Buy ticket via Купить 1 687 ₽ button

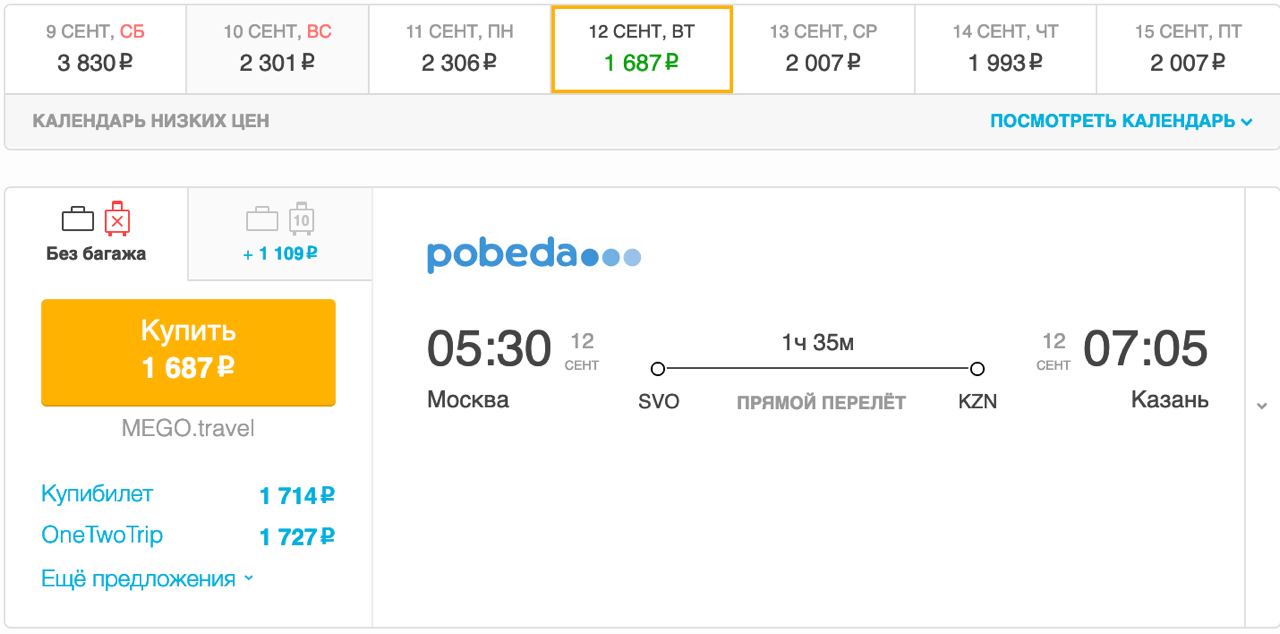(x=188, y=352)
